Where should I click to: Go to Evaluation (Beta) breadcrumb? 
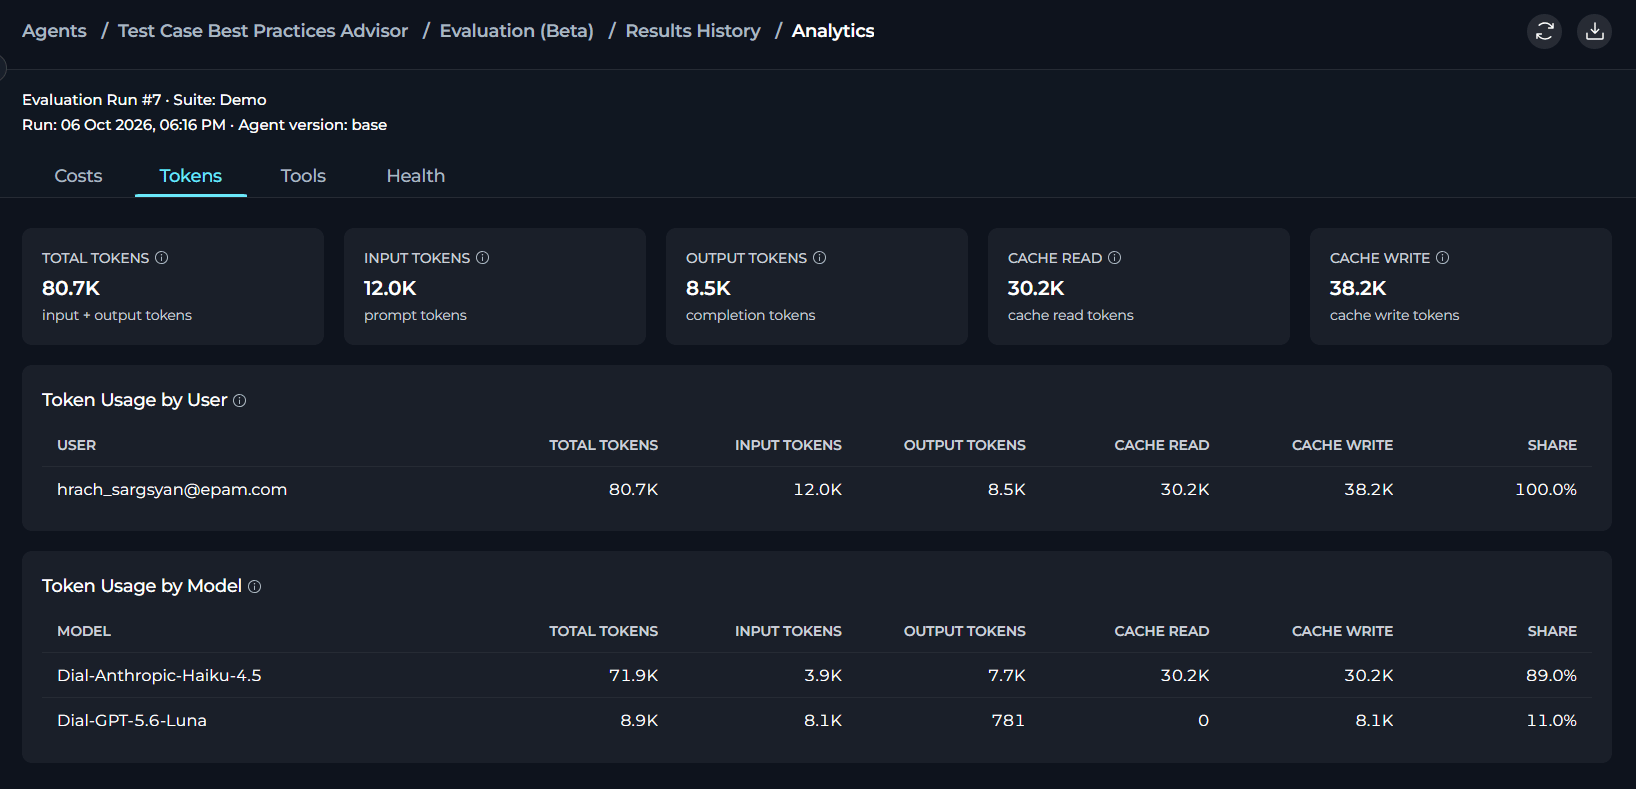[516, 31]
